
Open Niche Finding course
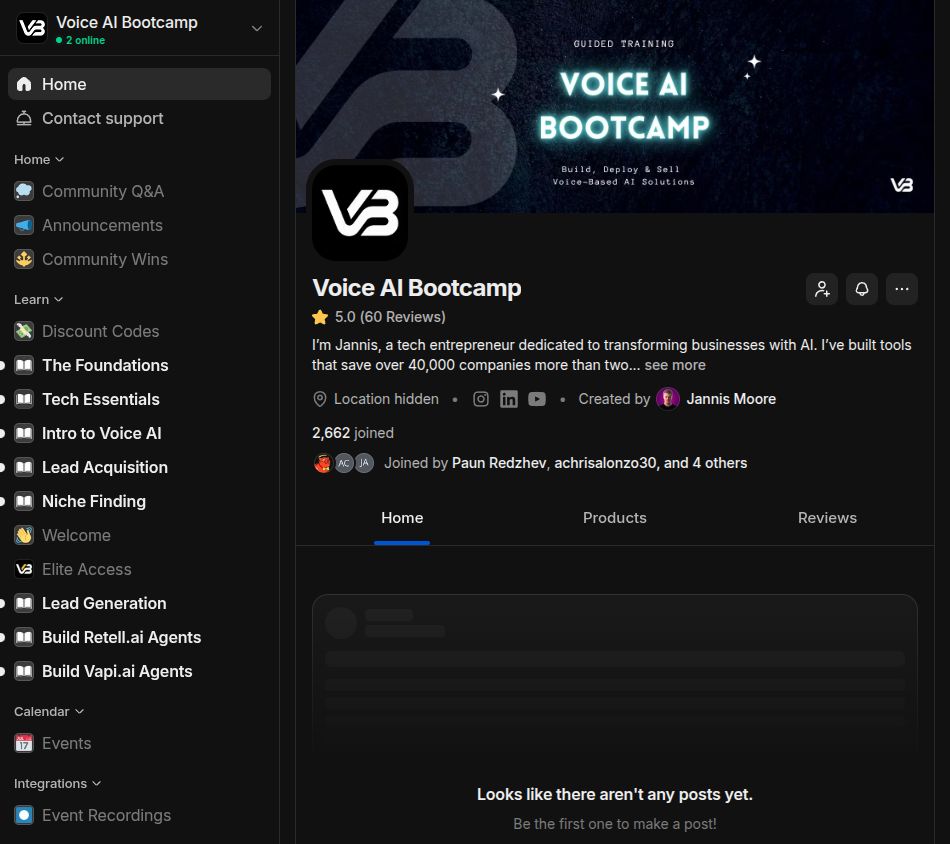click(x=139, y=501)
